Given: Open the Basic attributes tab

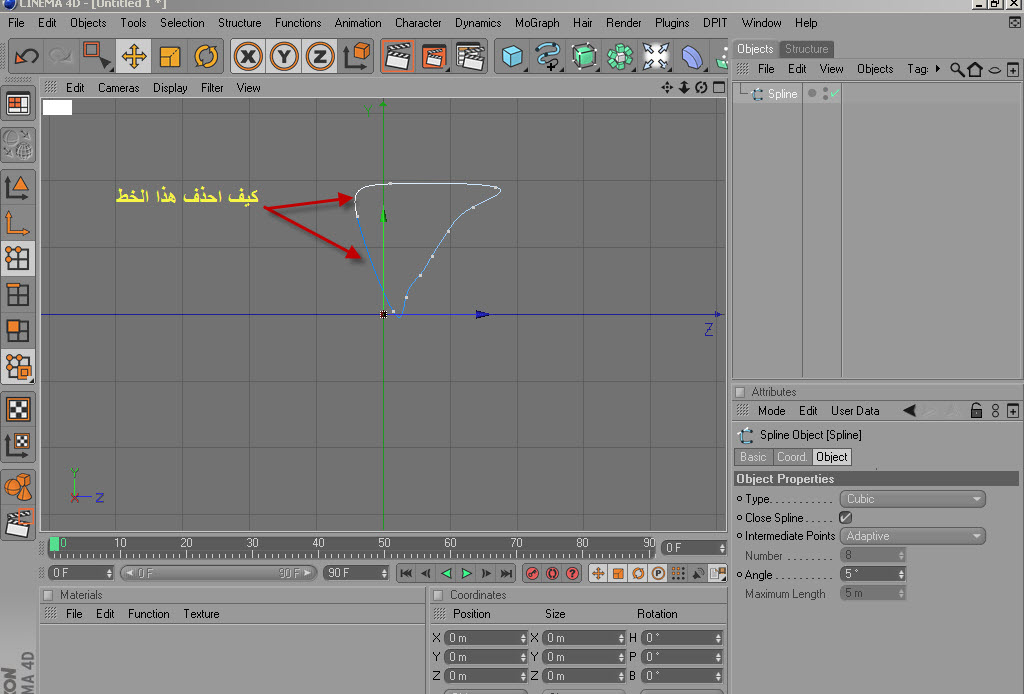Looking at the screenshot, I should pos(753,457).
